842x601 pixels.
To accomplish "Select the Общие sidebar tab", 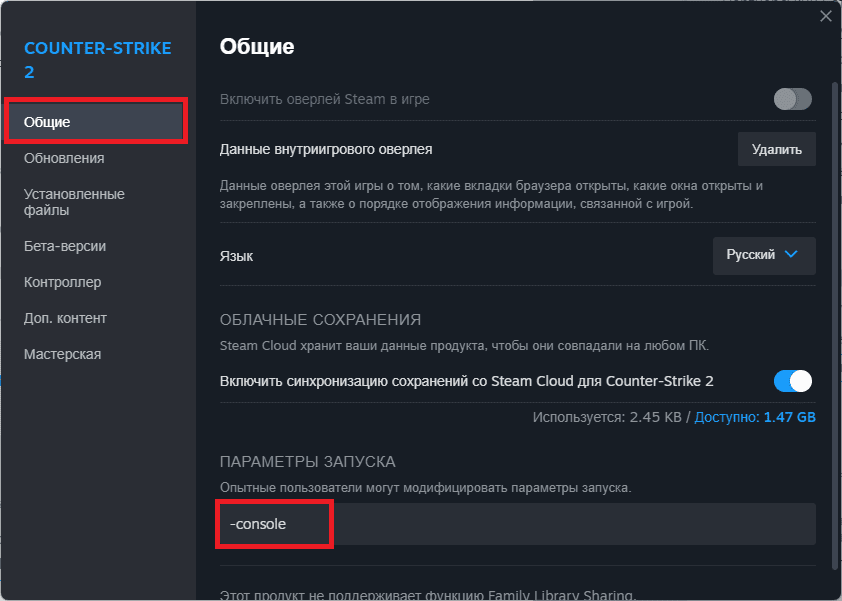I will click(96, 122).
